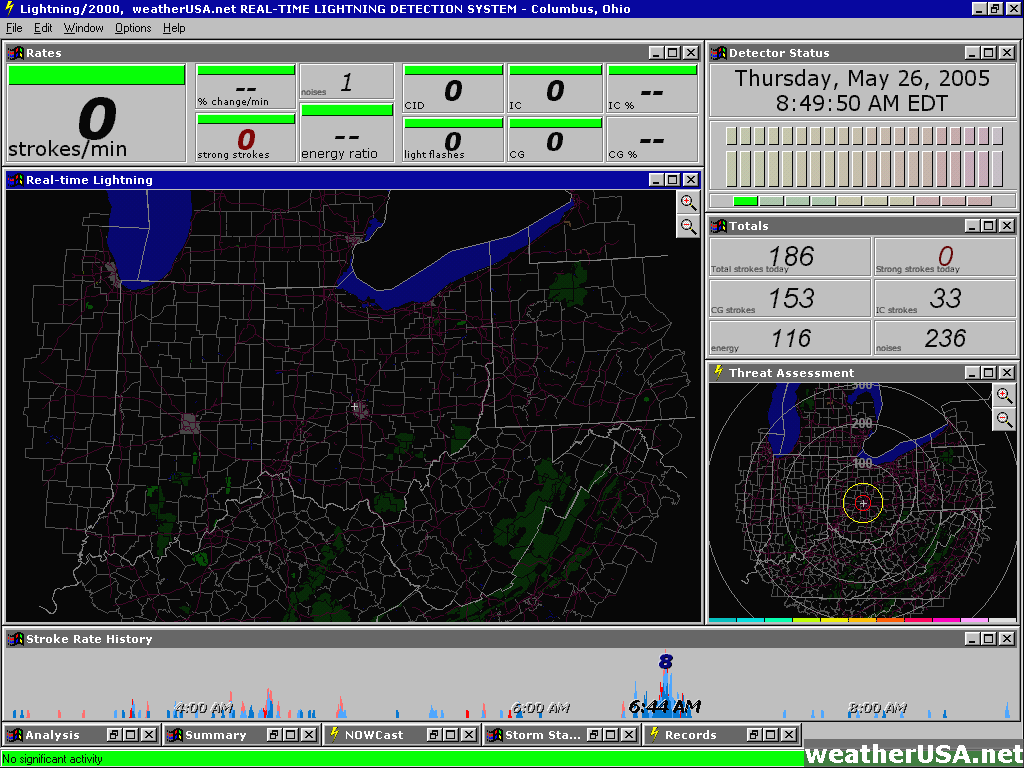Open the Edit menu
Screen dimensions: 1024x768
43,28
